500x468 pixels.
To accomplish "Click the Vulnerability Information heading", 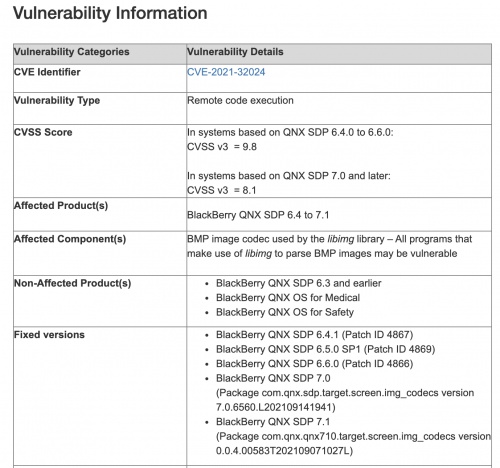I will 110,14.
